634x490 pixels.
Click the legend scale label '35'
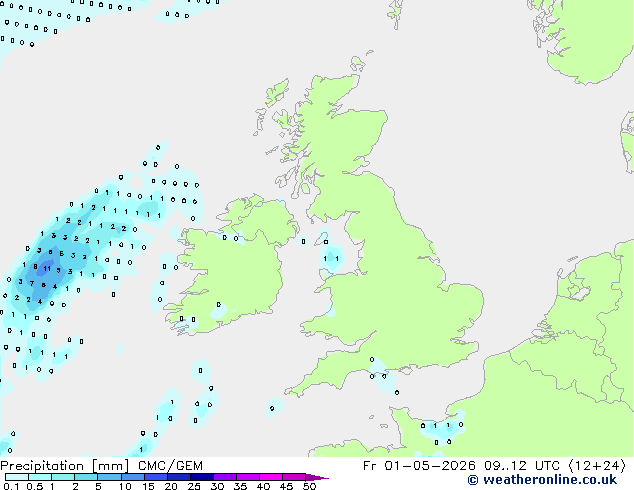[x=240, y=486]
